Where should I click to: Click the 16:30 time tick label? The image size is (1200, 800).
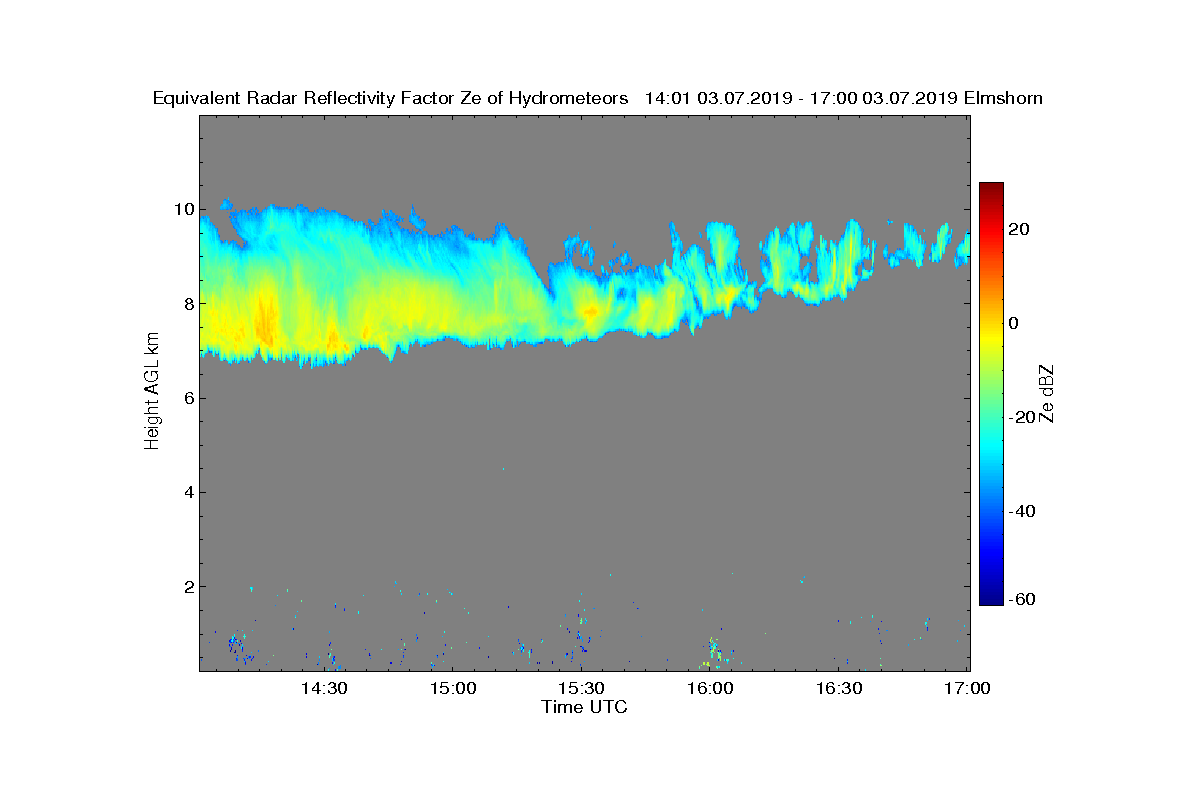click(x=839, y=689)
